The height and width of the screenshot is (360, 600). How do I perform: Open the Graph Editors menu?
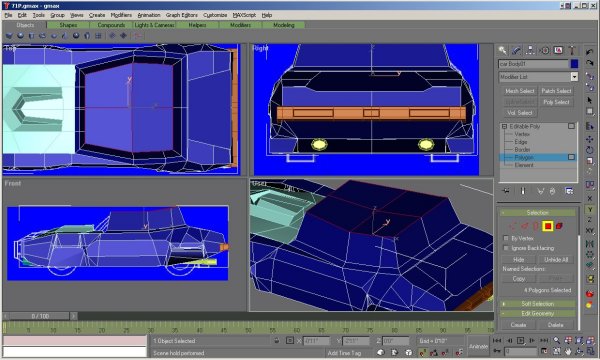pyautogui.click(x=182, y=15)
